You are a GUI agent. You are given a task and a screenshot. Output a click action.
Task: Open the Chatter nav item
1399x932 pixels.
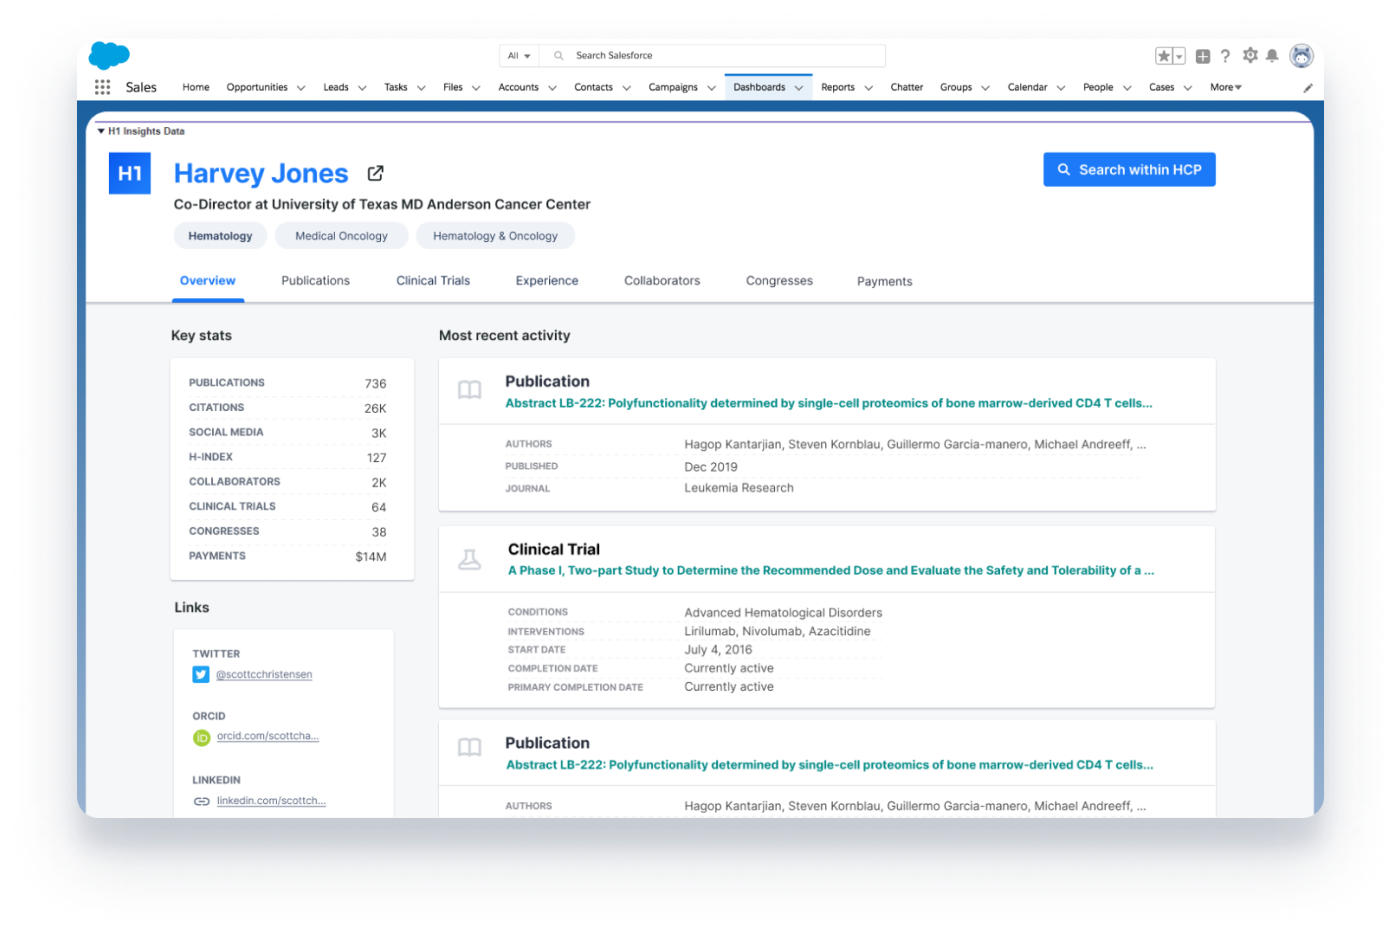point(907,87)
